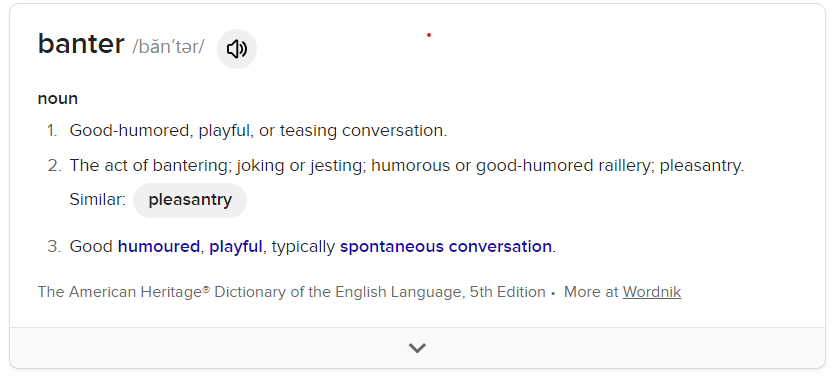Click the phonetic spelling /băn′tər/
This screenshot has height=376, width=833.
coord(168,47)
